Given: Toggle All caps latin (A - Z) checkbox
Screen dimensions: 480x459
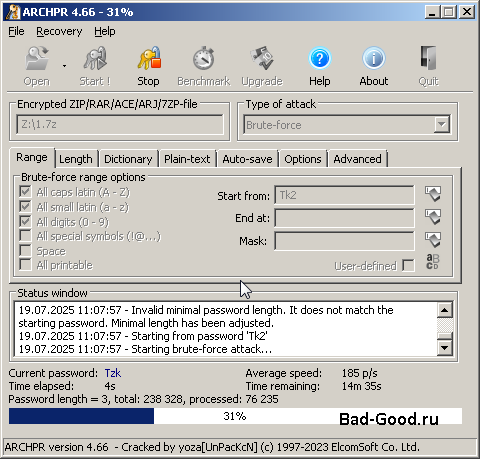Looking at the screenshot, I should pyautogui.click(x=25, y=192).
